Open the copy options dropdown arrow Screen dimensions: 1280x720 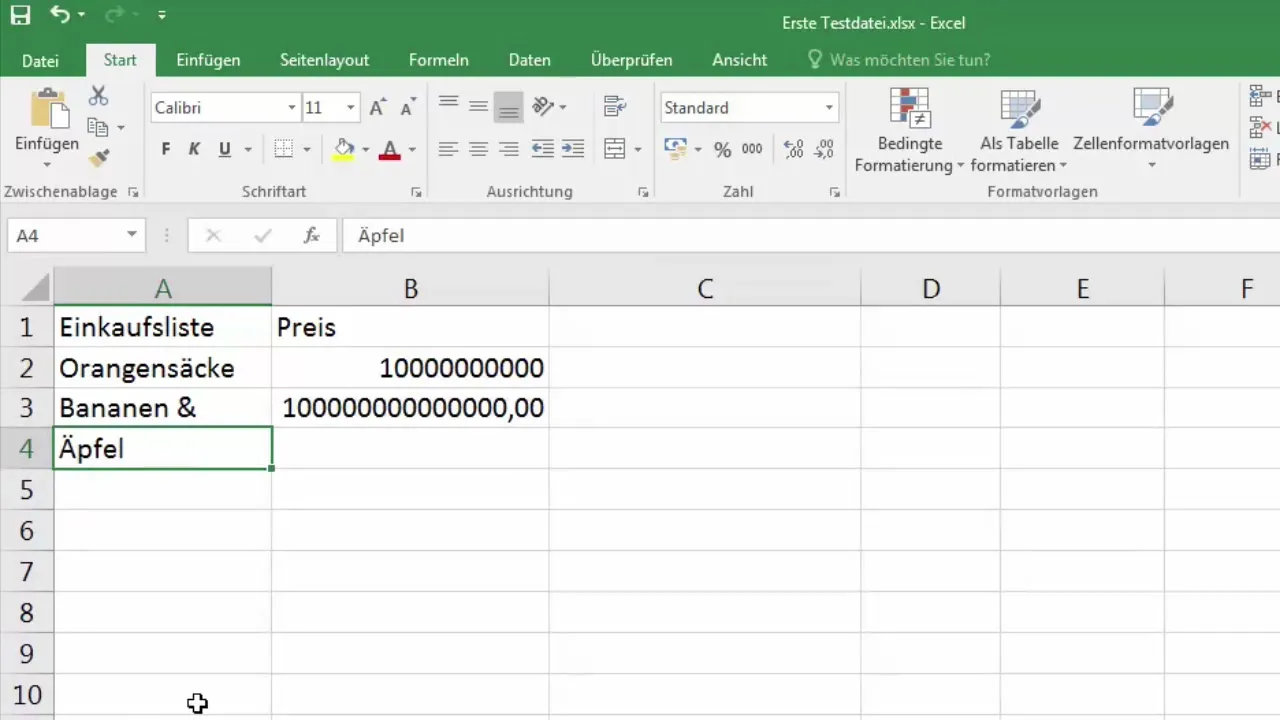(x=121, y=128)
